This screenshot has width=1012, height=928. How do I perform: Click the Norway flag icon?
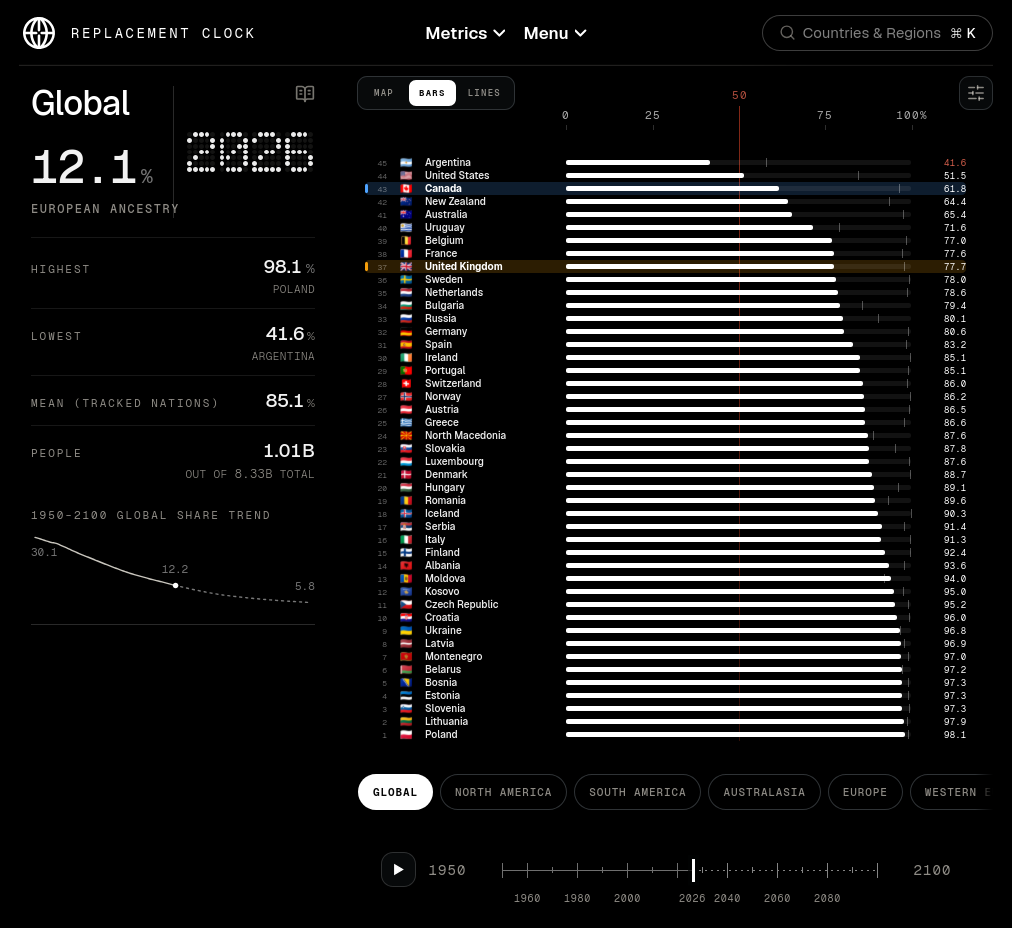406,396
